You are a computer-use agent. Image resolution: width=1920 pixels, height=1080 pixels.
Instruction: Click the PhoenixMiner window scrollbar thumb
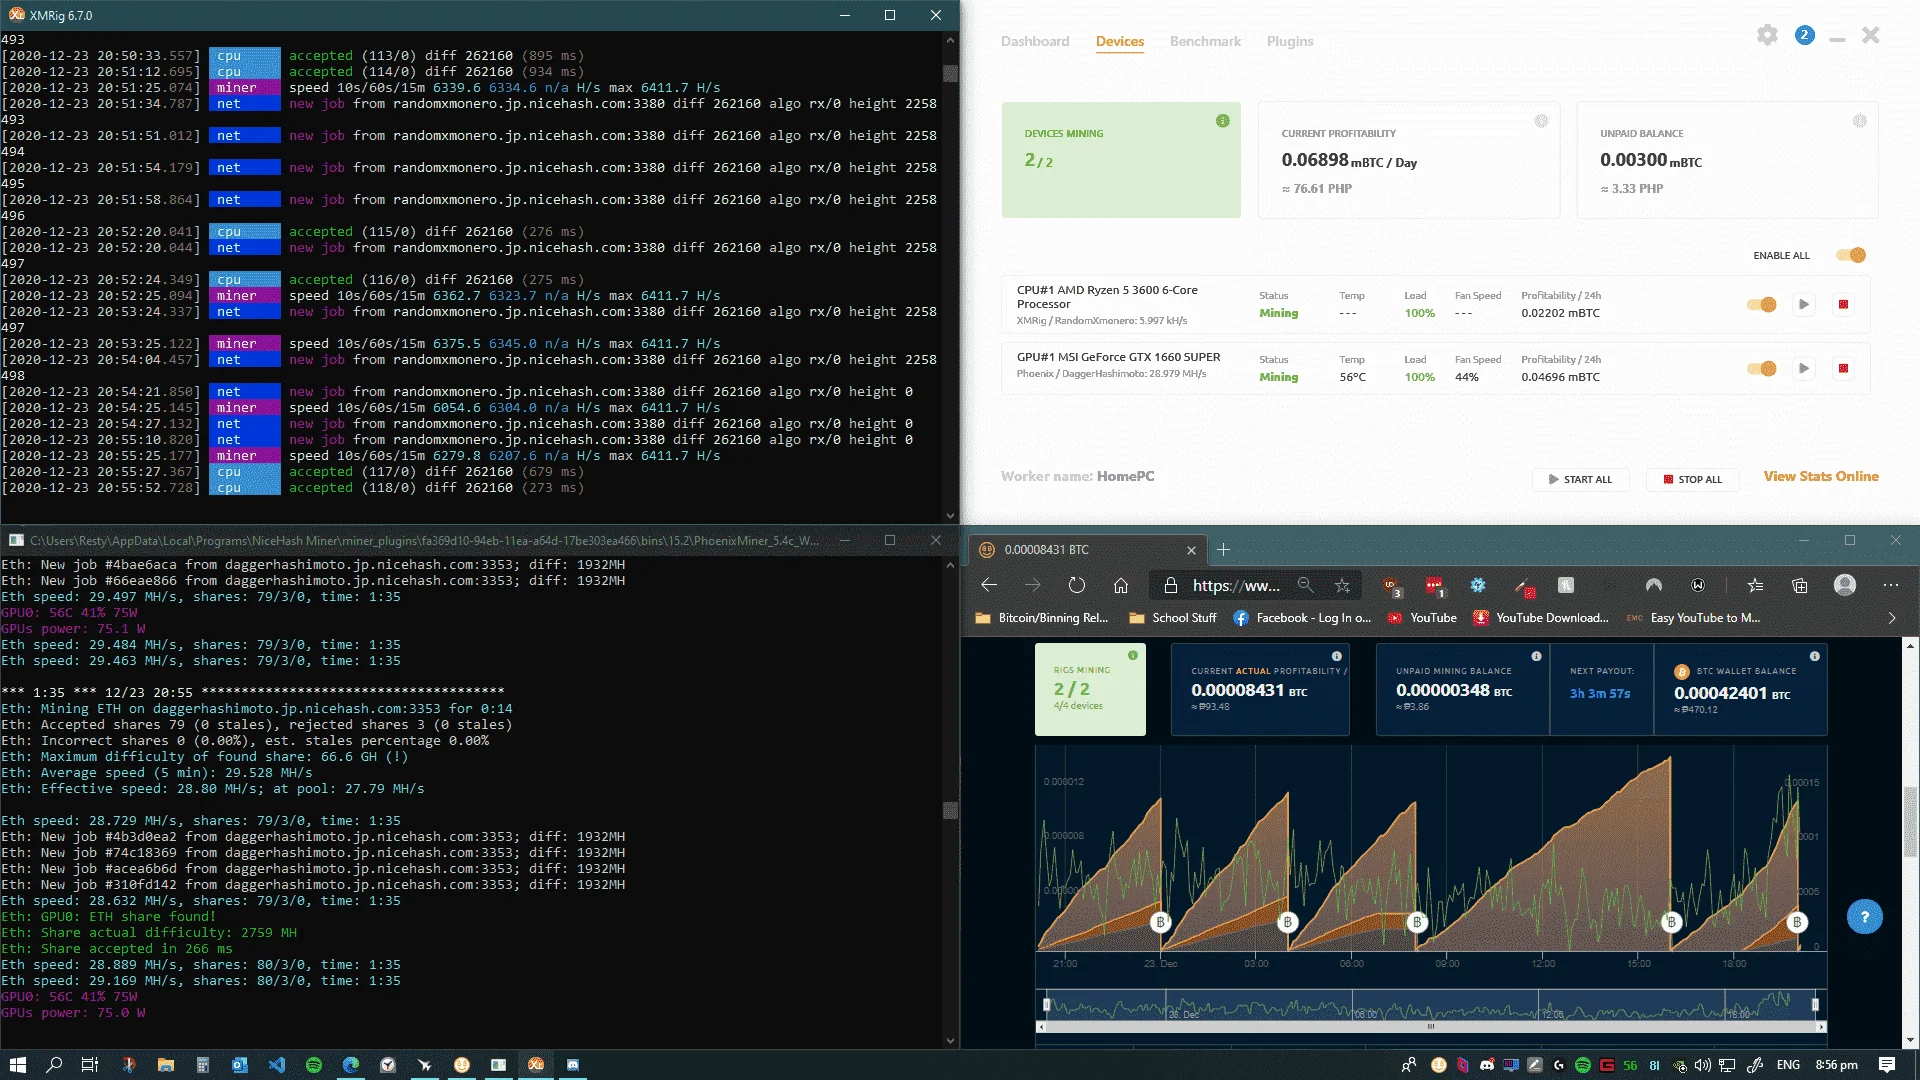950,810
